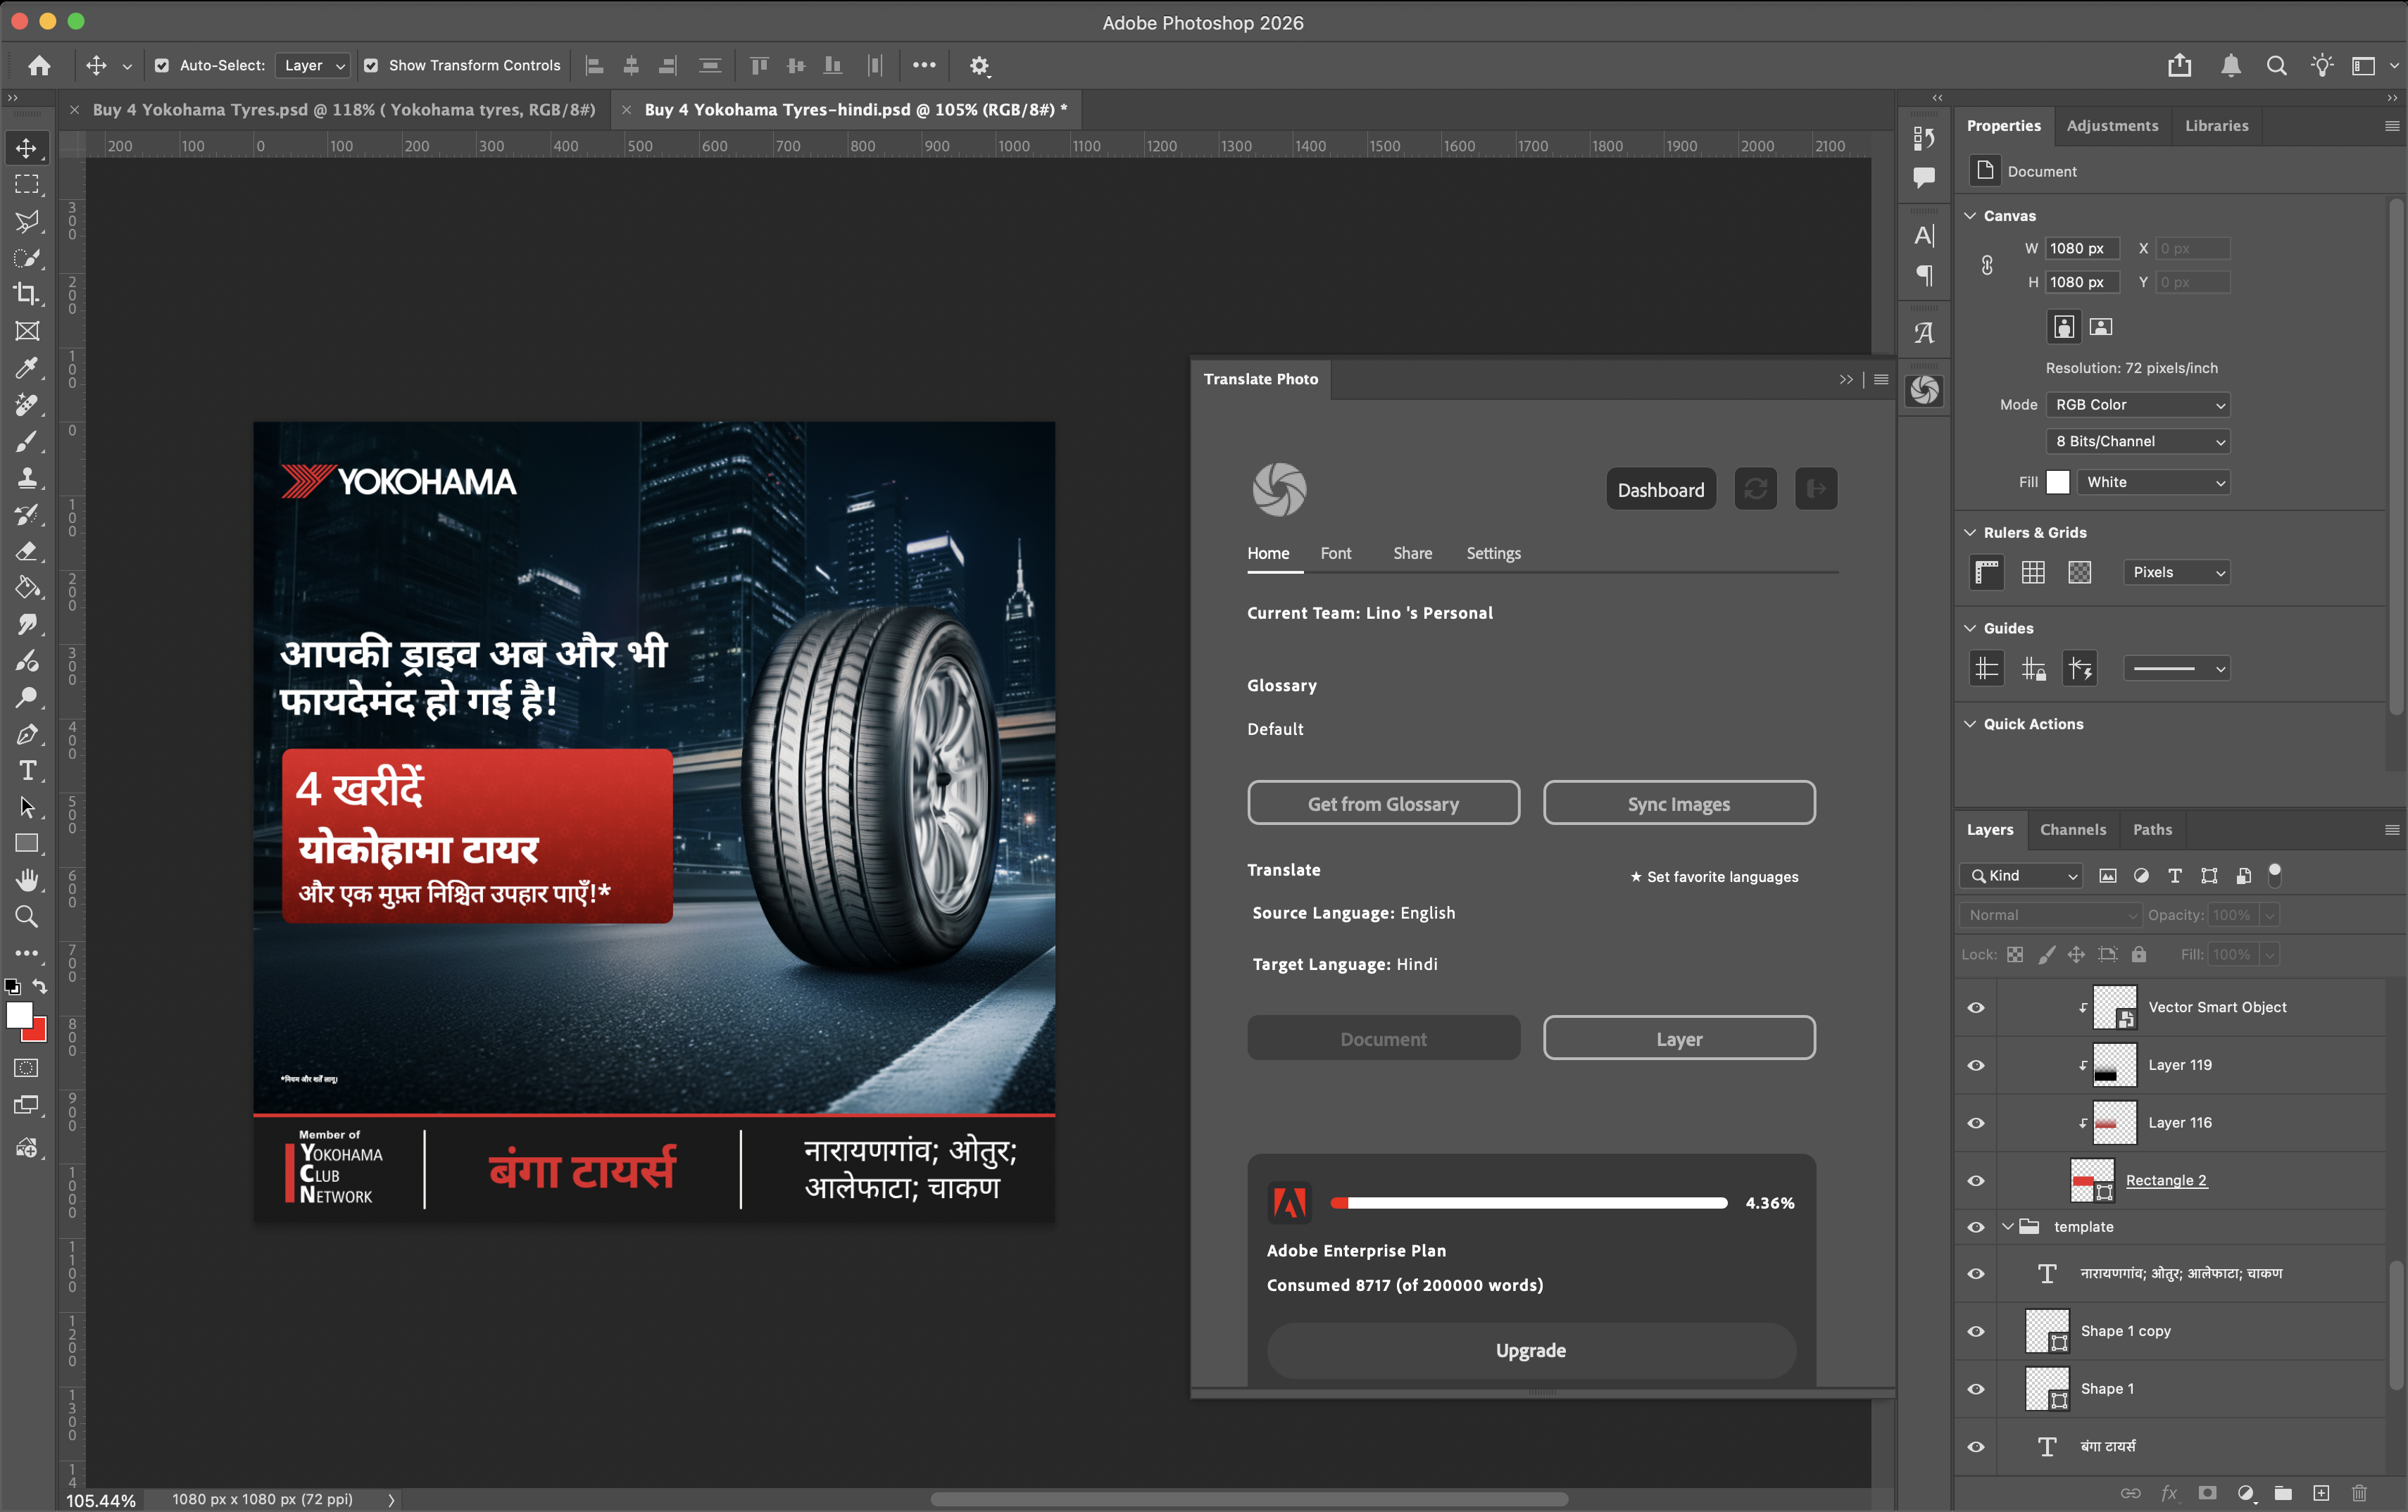Delete layer using the trash icon

click(2360, 1493)
